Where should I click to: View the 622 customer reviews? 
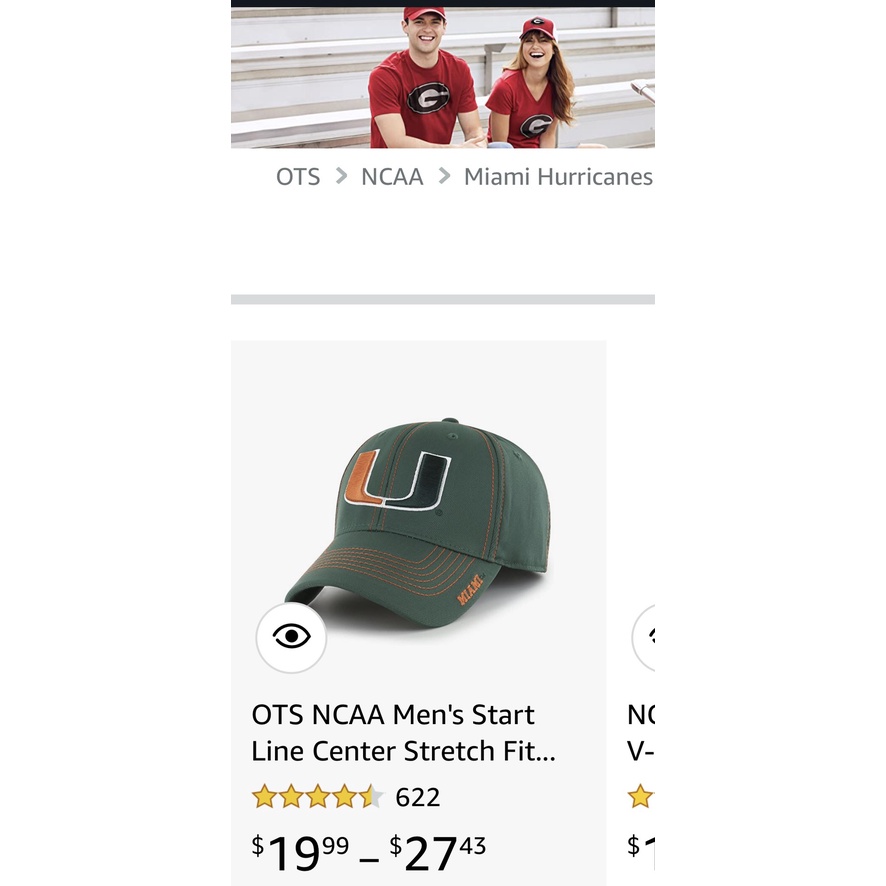coord(418,797)
